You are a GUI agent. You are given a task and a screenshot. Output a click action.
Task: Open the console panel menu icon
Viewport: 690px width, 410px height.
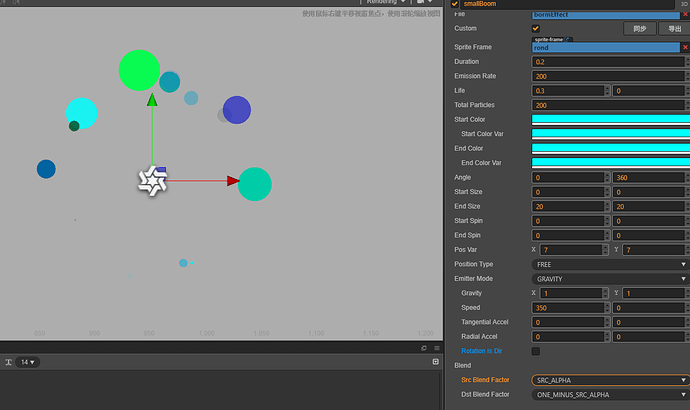(437, 348)
